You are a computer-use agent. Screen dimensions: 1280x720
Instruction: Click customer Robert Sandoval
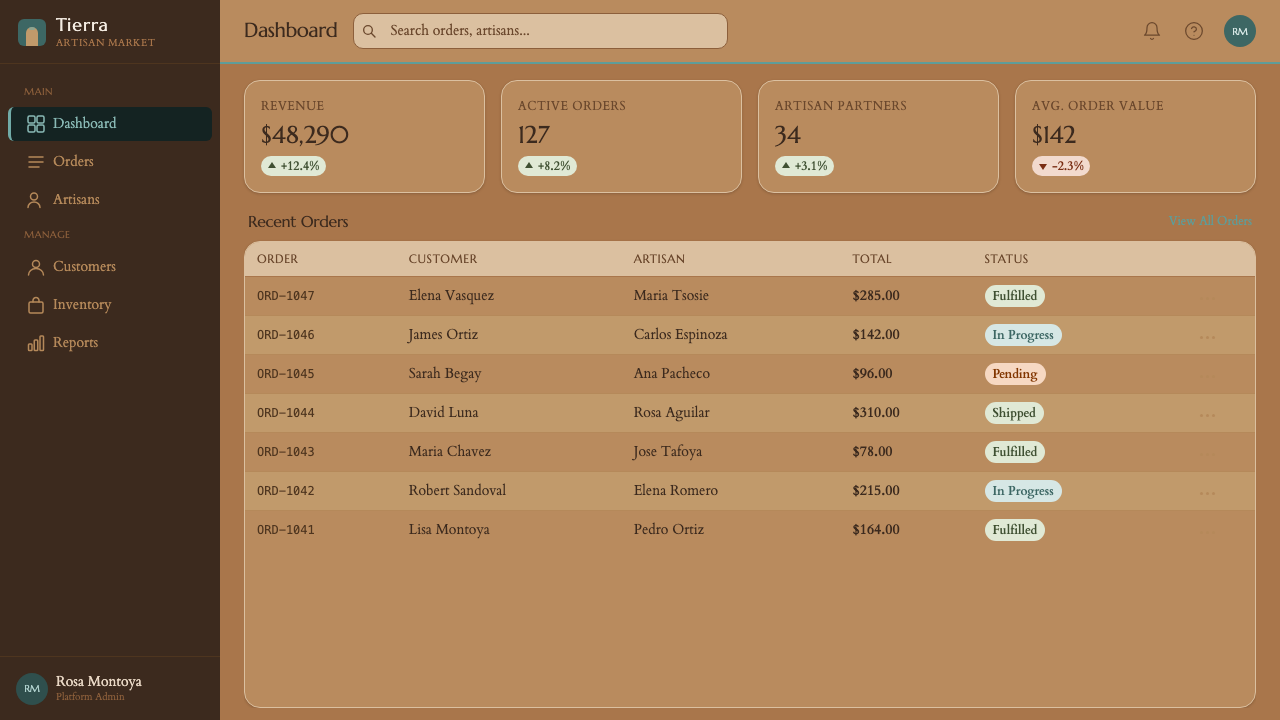click(457, 491)
